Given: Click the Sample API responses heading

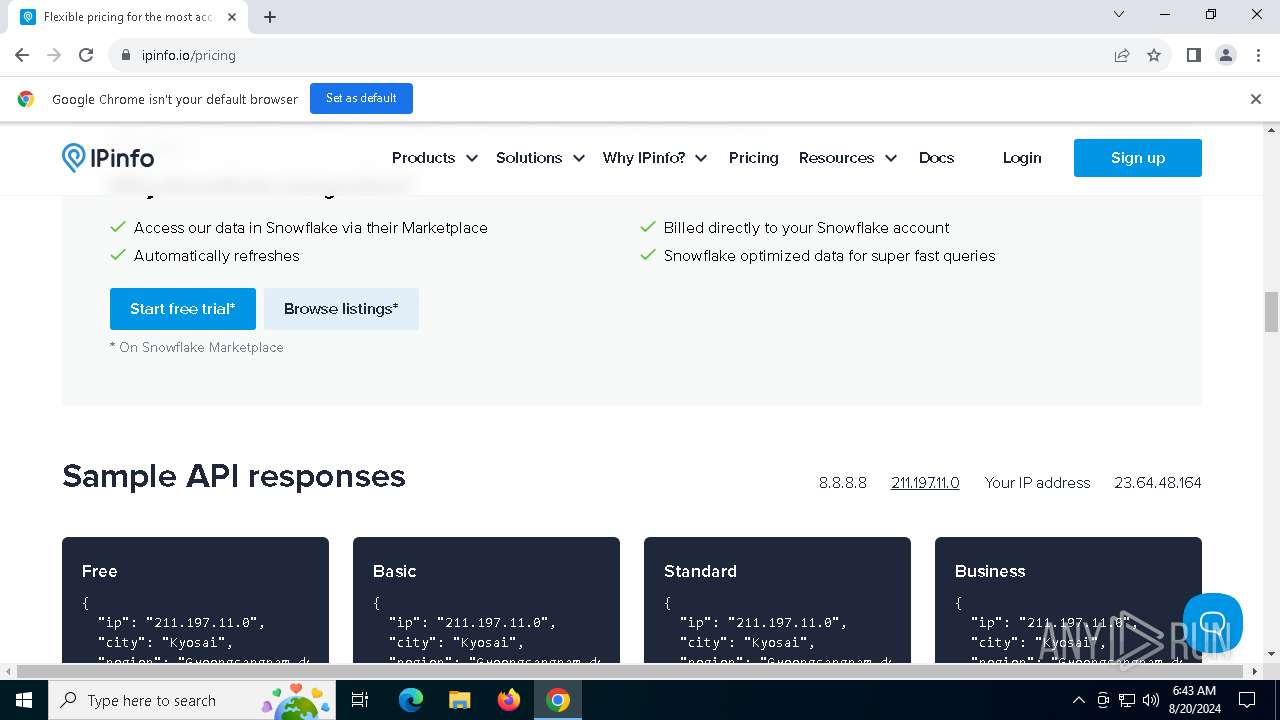Looking at the screenshot, I should coord(234,476).
